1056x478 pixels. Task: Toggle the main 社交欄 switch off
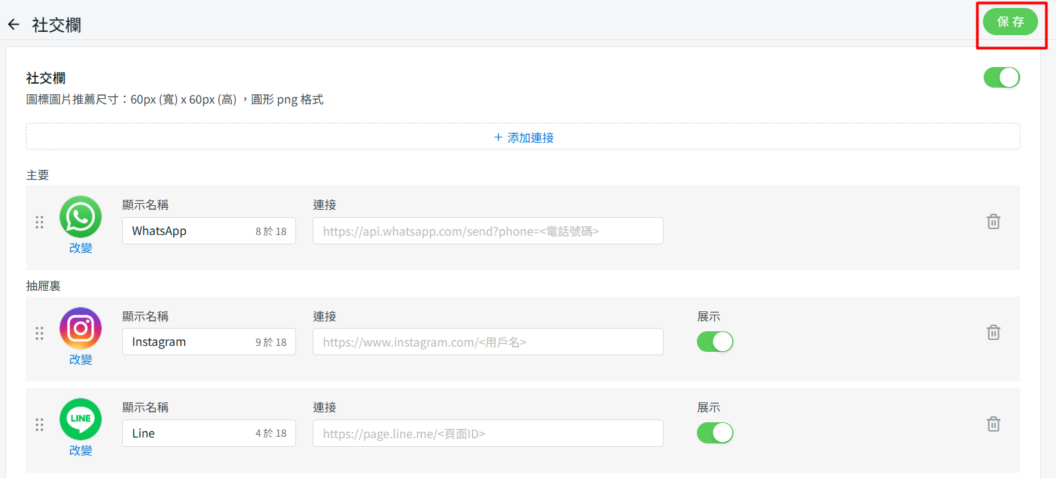pyautogui.click(x=1001, y=77)
